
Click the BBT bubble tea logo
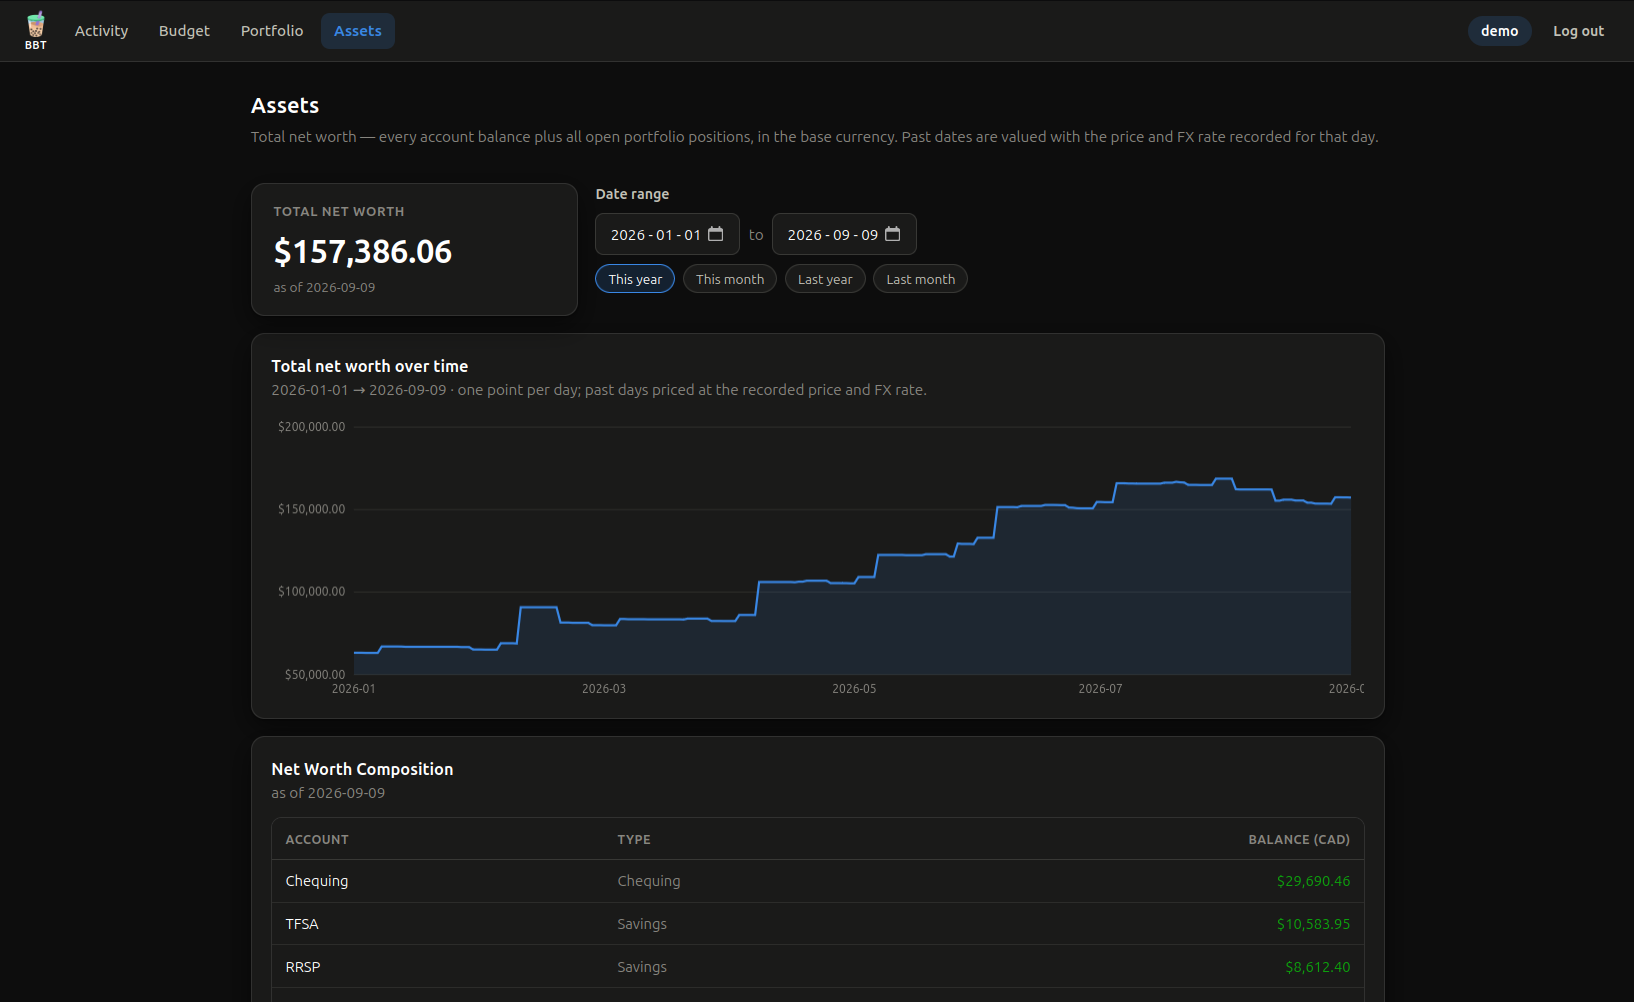pos(36,30)
